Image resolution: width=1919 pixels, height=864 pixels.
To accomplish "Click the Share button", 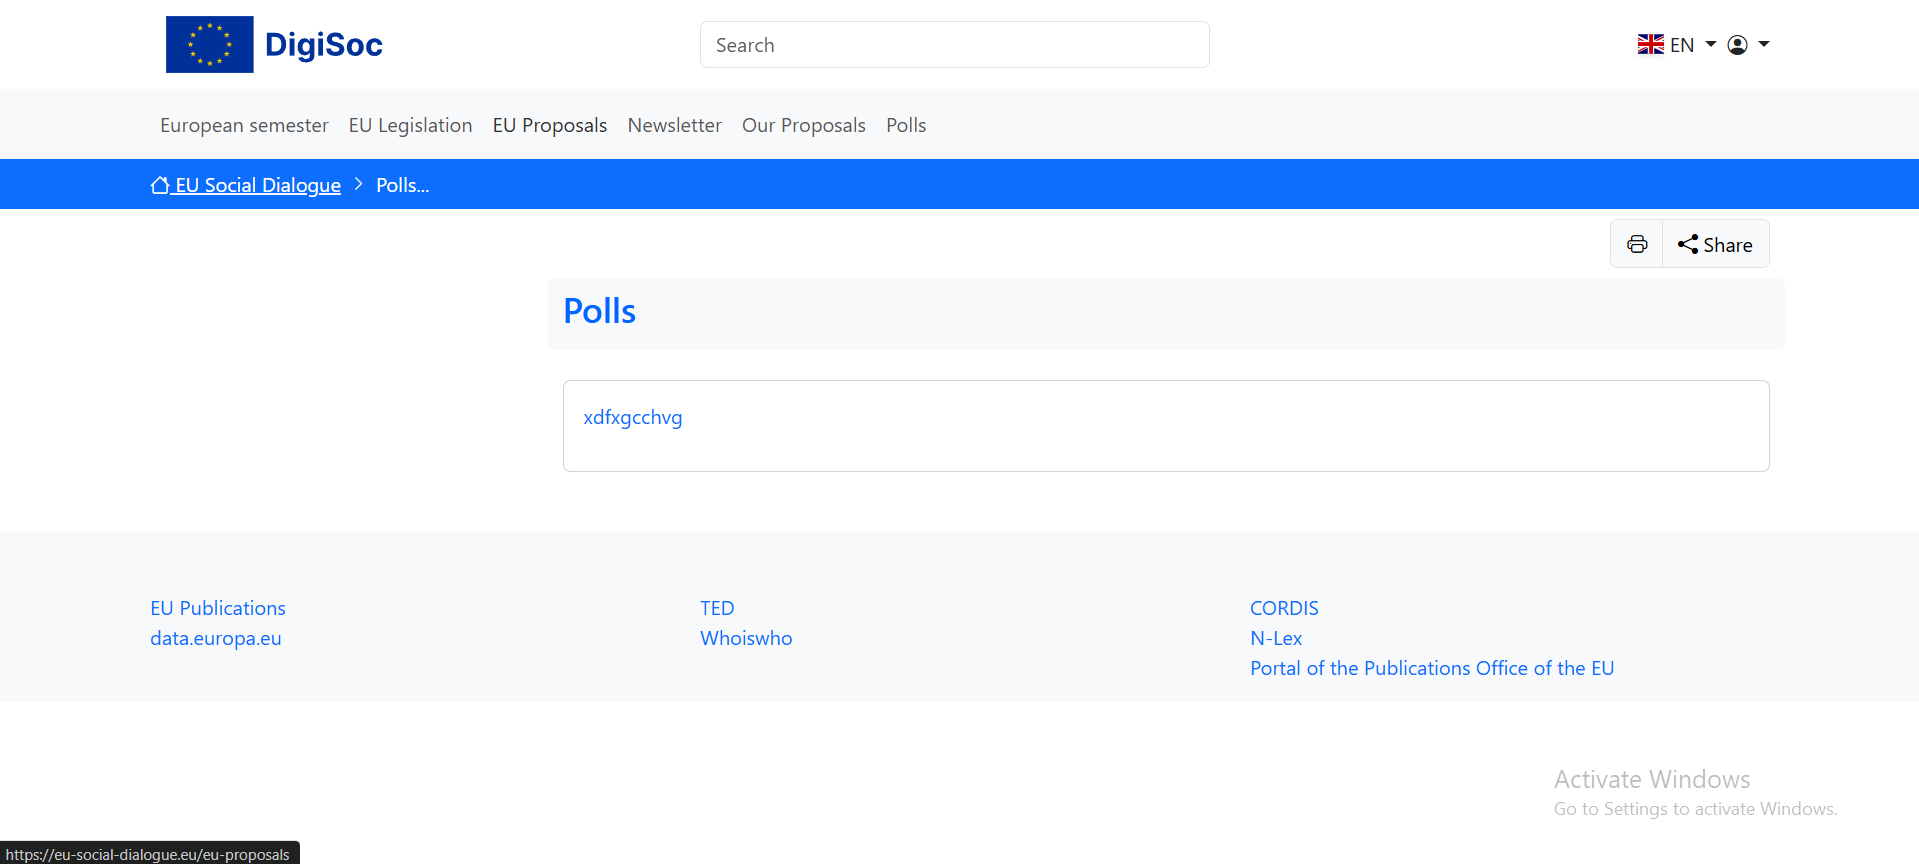I will (x=1716, y=245).
